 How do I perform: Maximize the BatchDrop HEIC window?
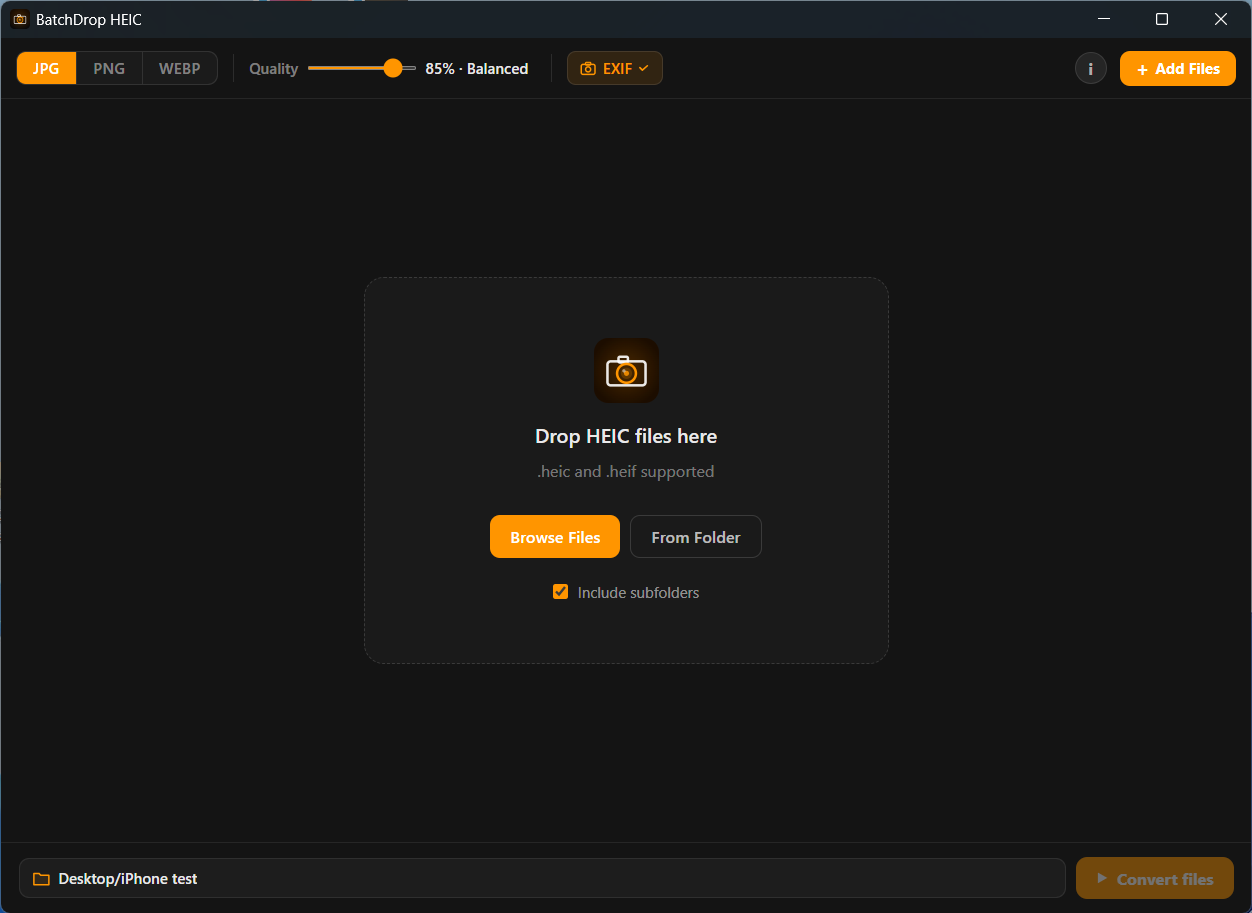coord(1162,19)
